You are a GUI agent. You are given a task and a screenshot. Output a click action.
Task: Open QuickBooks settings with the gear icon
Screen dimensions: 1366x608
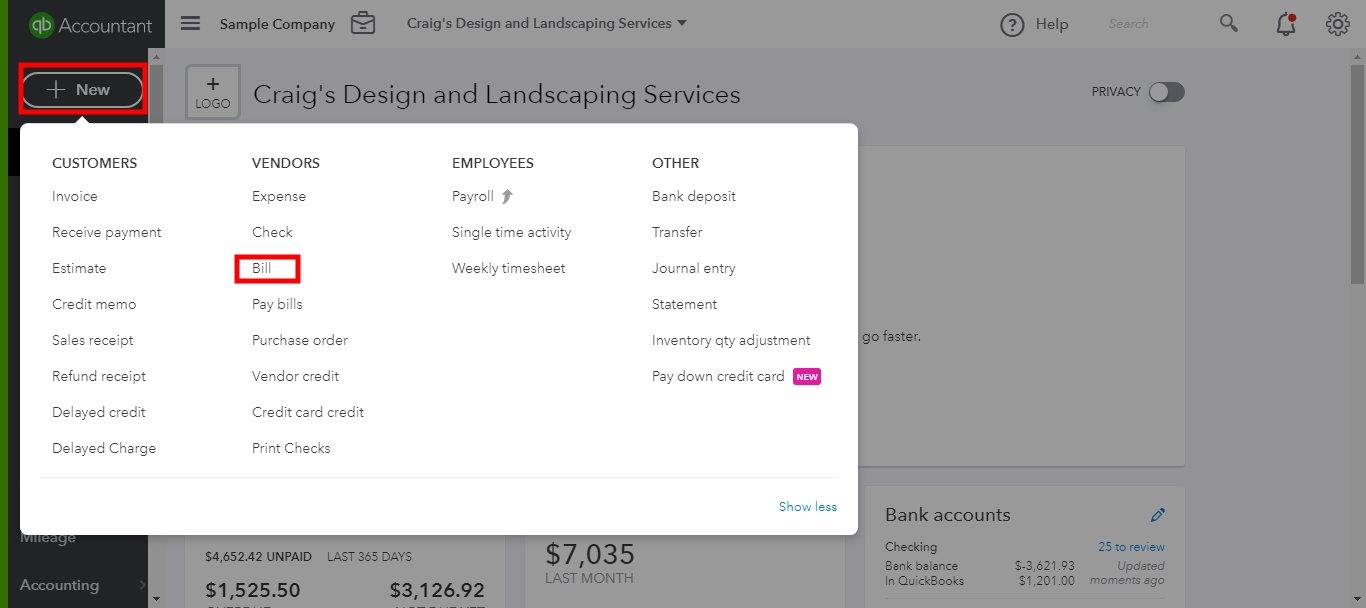(x=1337, y=24)
